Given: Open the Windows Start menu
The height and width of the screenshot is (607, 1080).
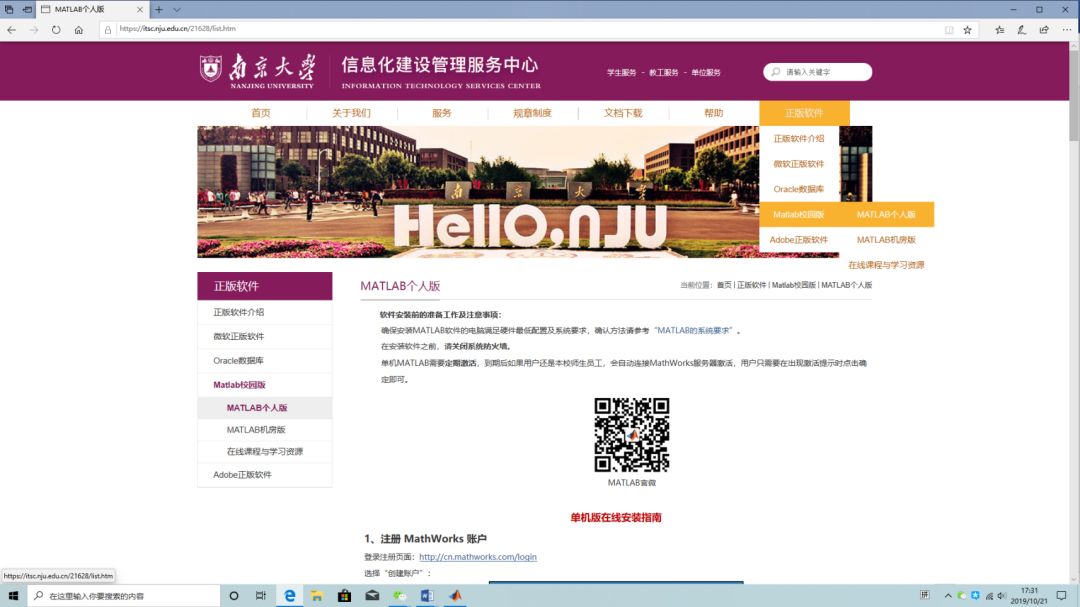Looking at the screenshot, I should pos(13,595).
